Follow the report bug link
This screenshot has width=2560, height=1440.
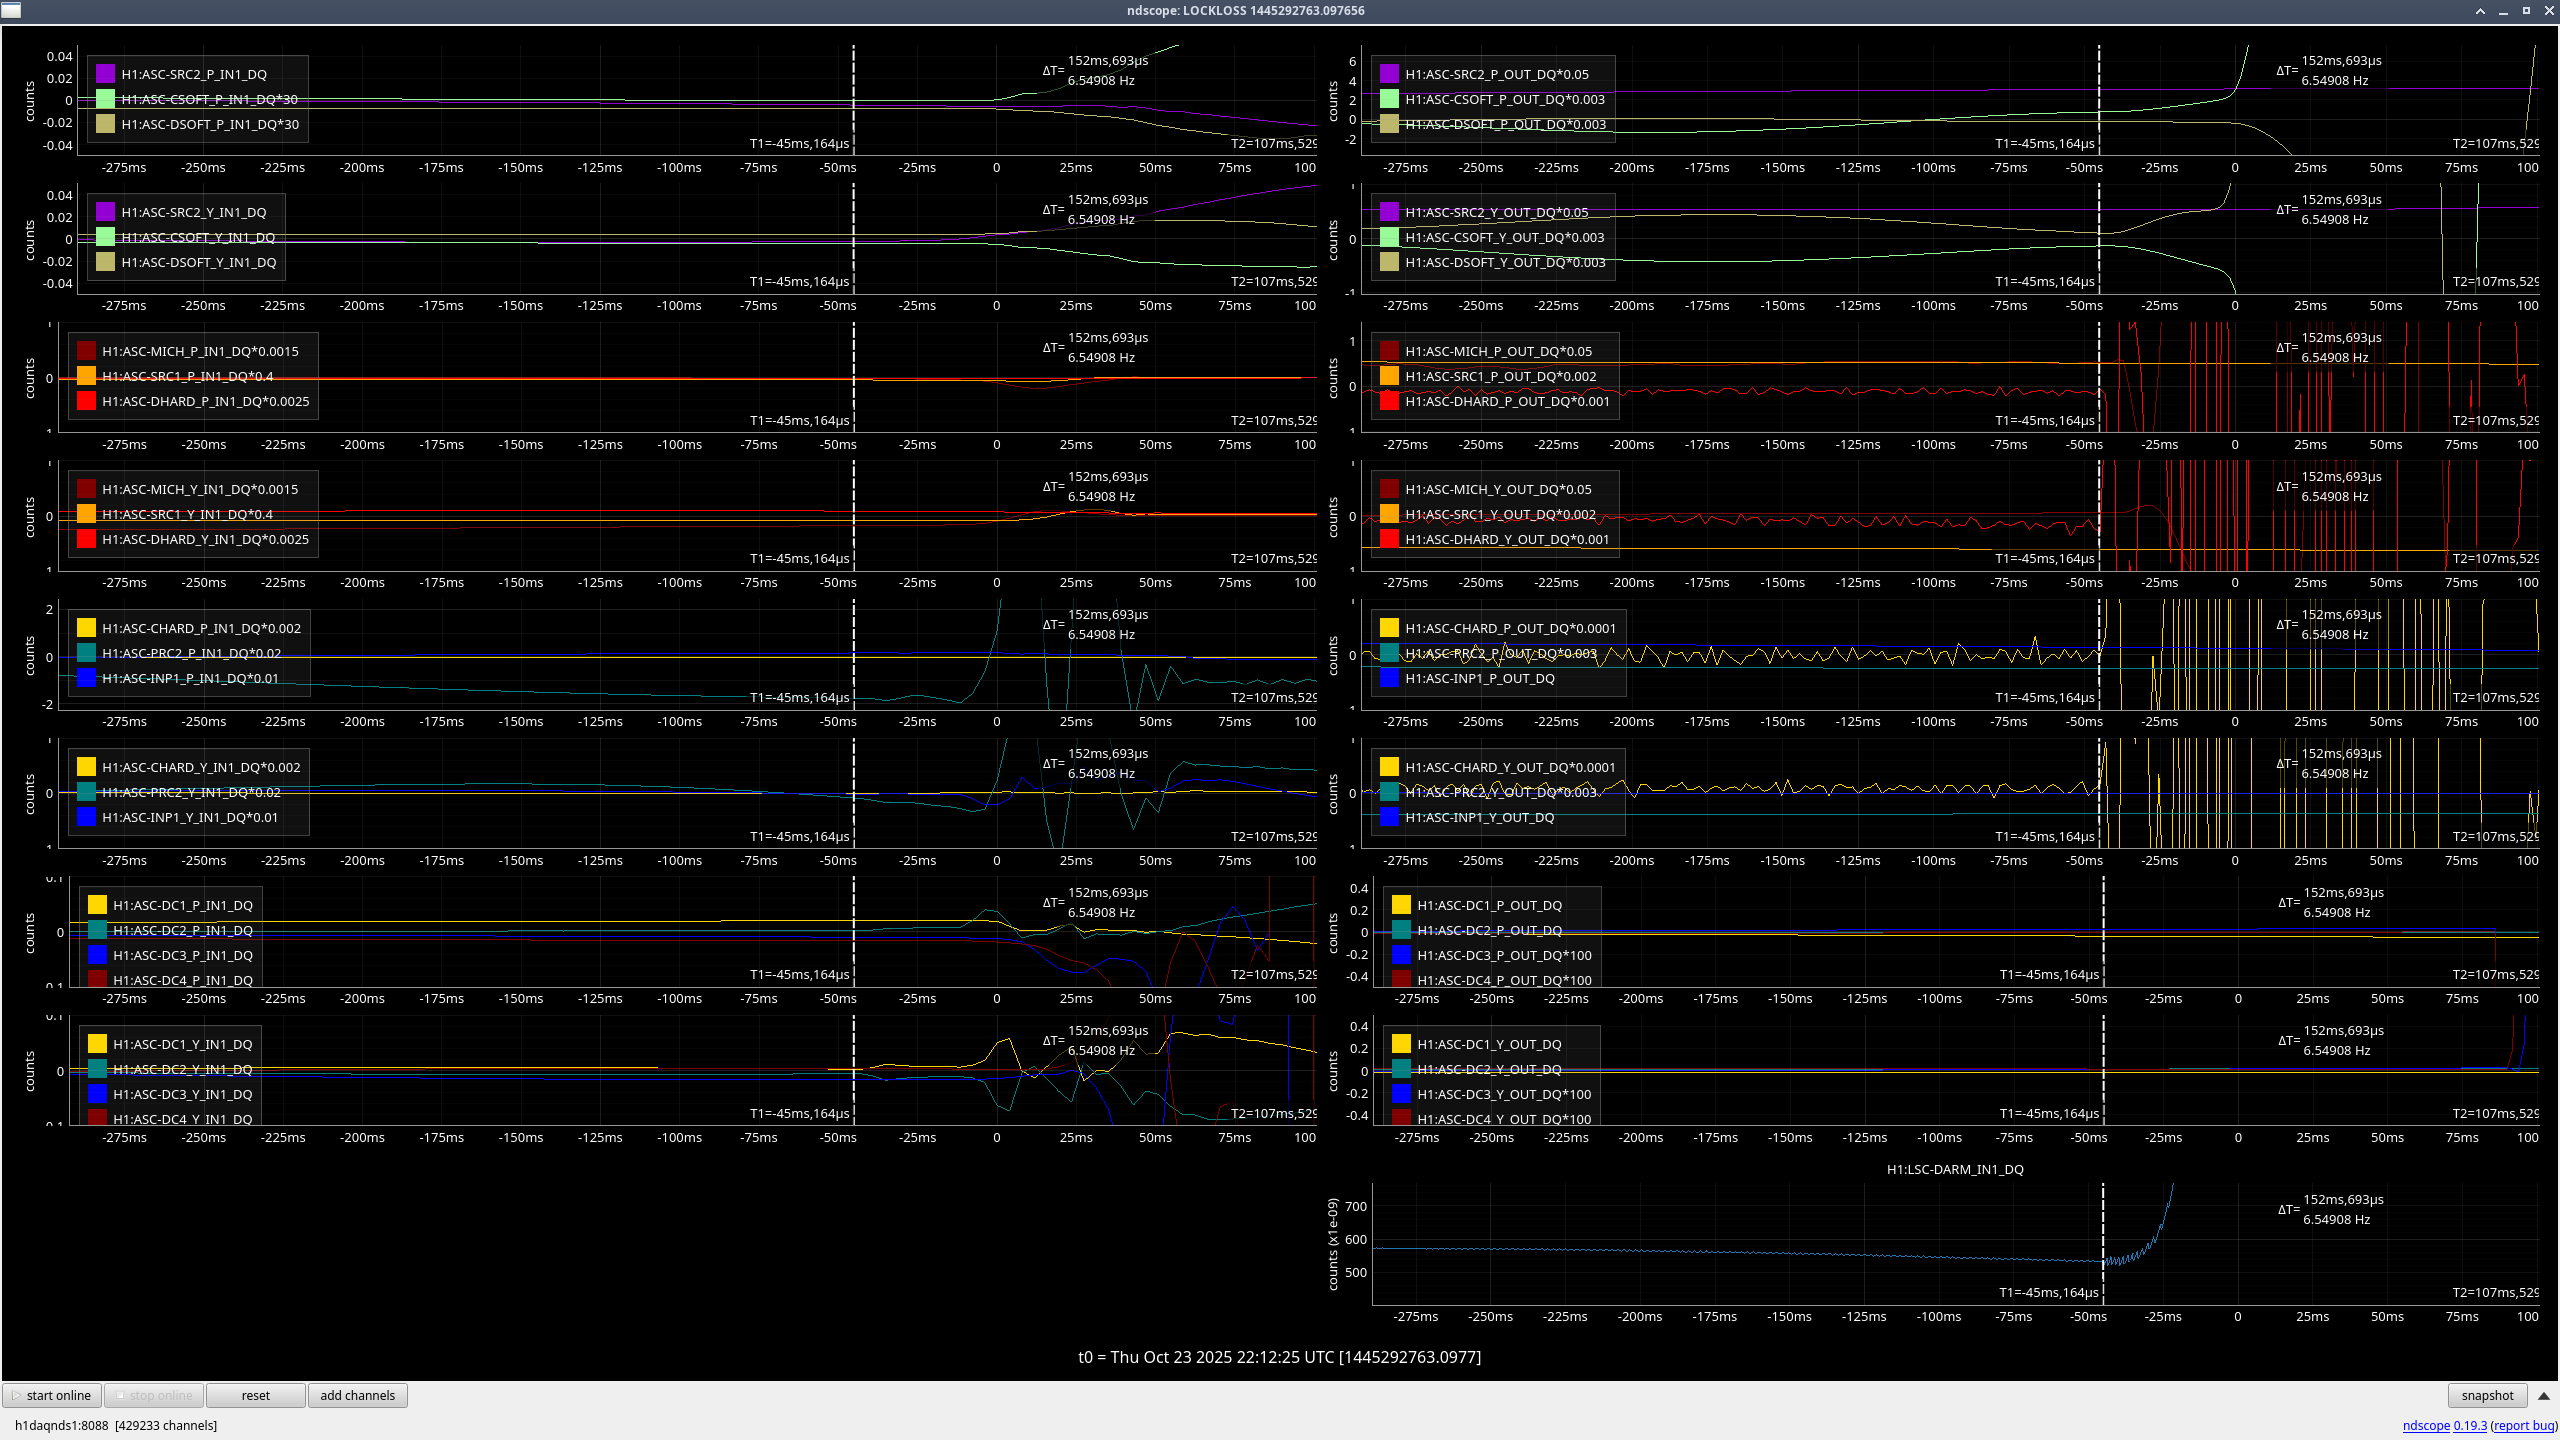tap(2523, 1425)
